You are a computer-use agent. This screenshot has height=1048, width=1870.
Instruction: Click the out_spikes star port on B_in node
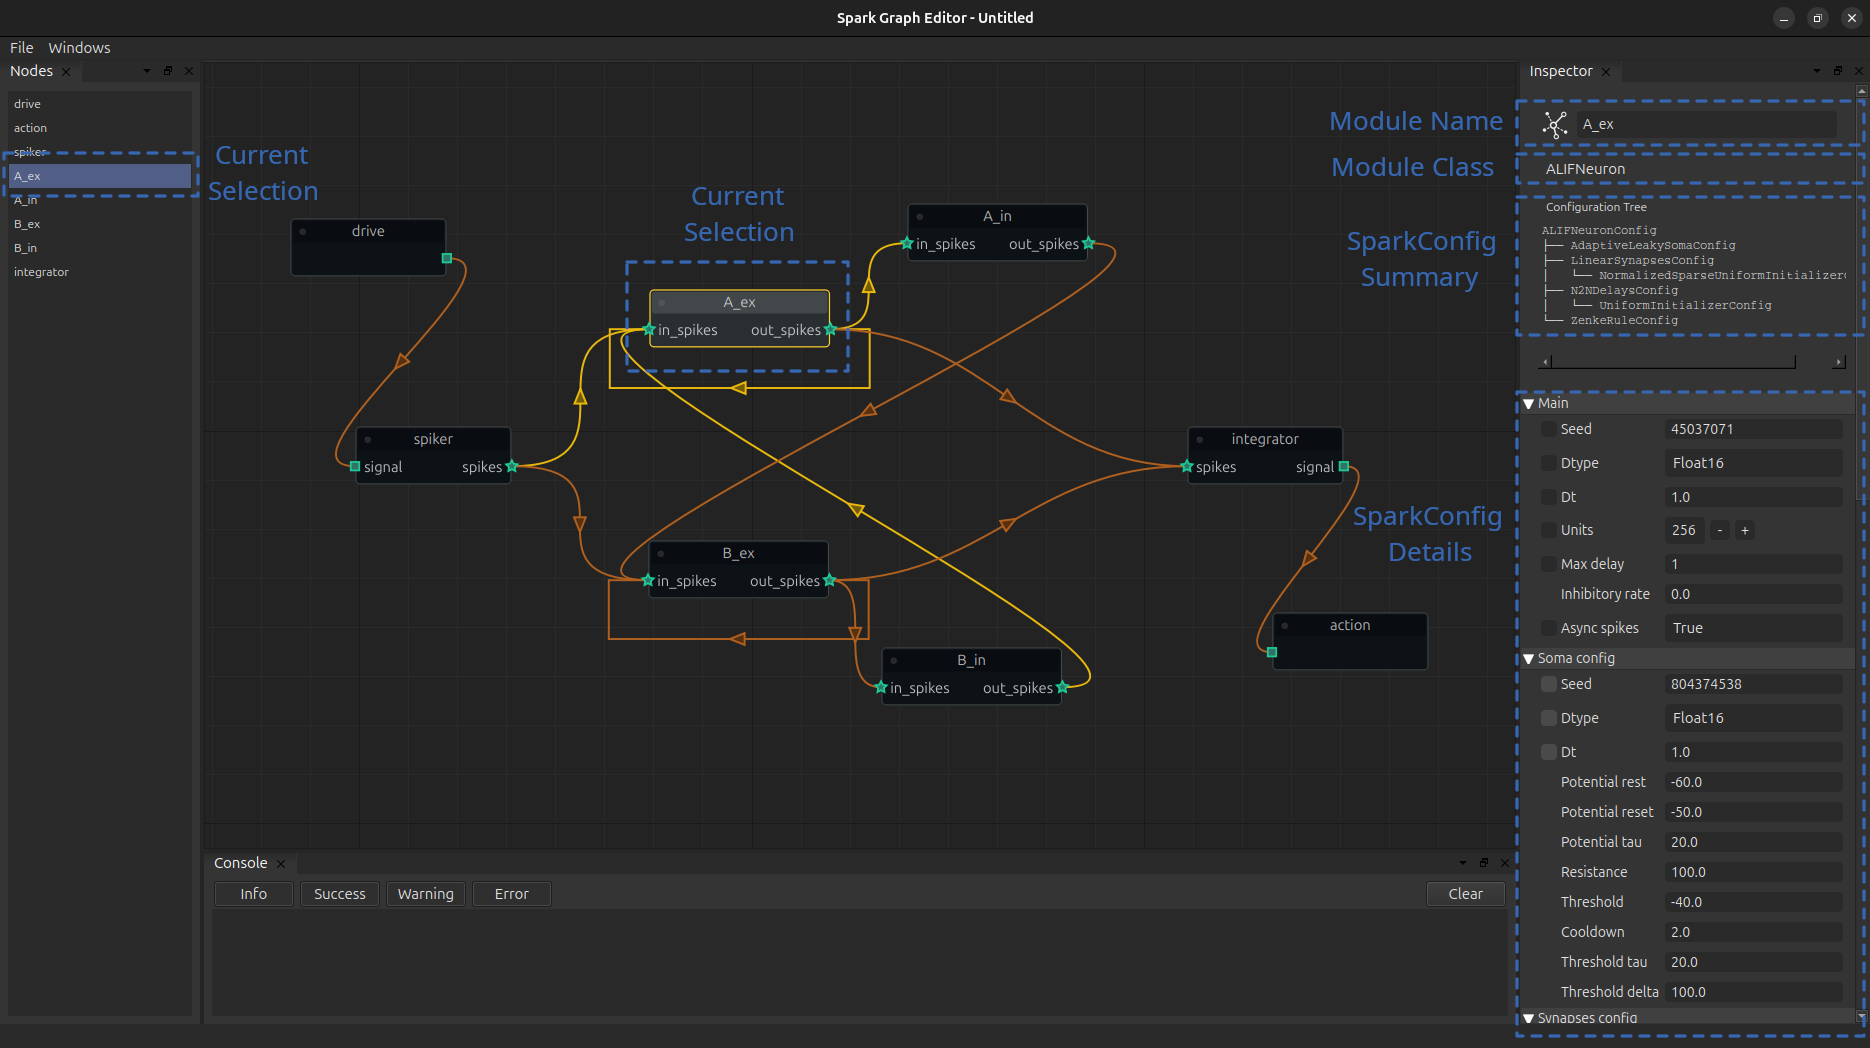1062,687
